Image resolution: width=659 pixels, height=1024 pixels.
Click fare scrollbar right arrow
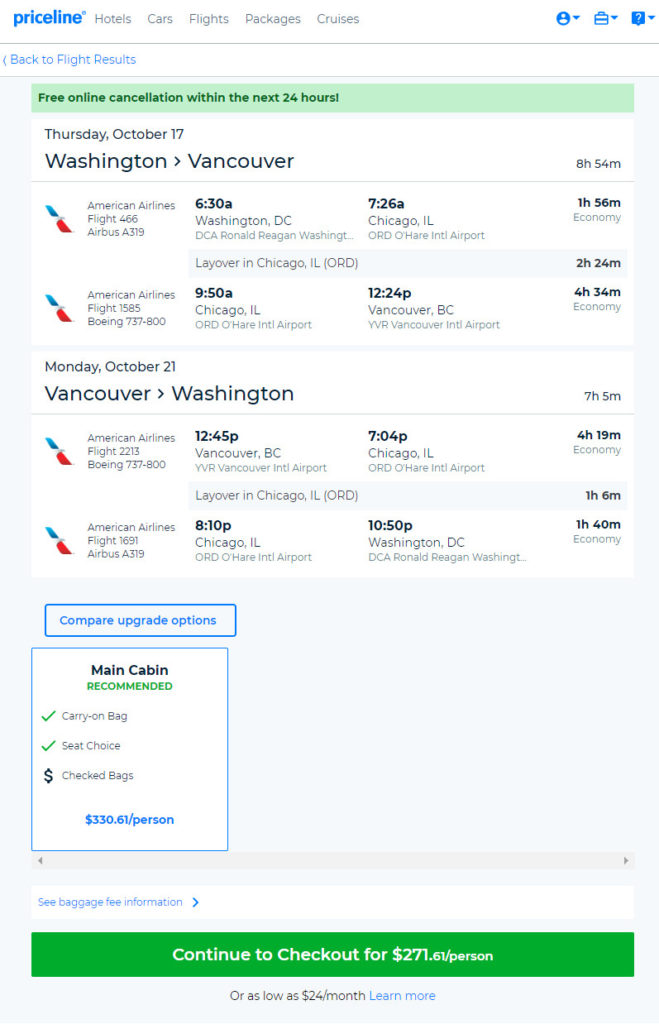tap(626, 860)
